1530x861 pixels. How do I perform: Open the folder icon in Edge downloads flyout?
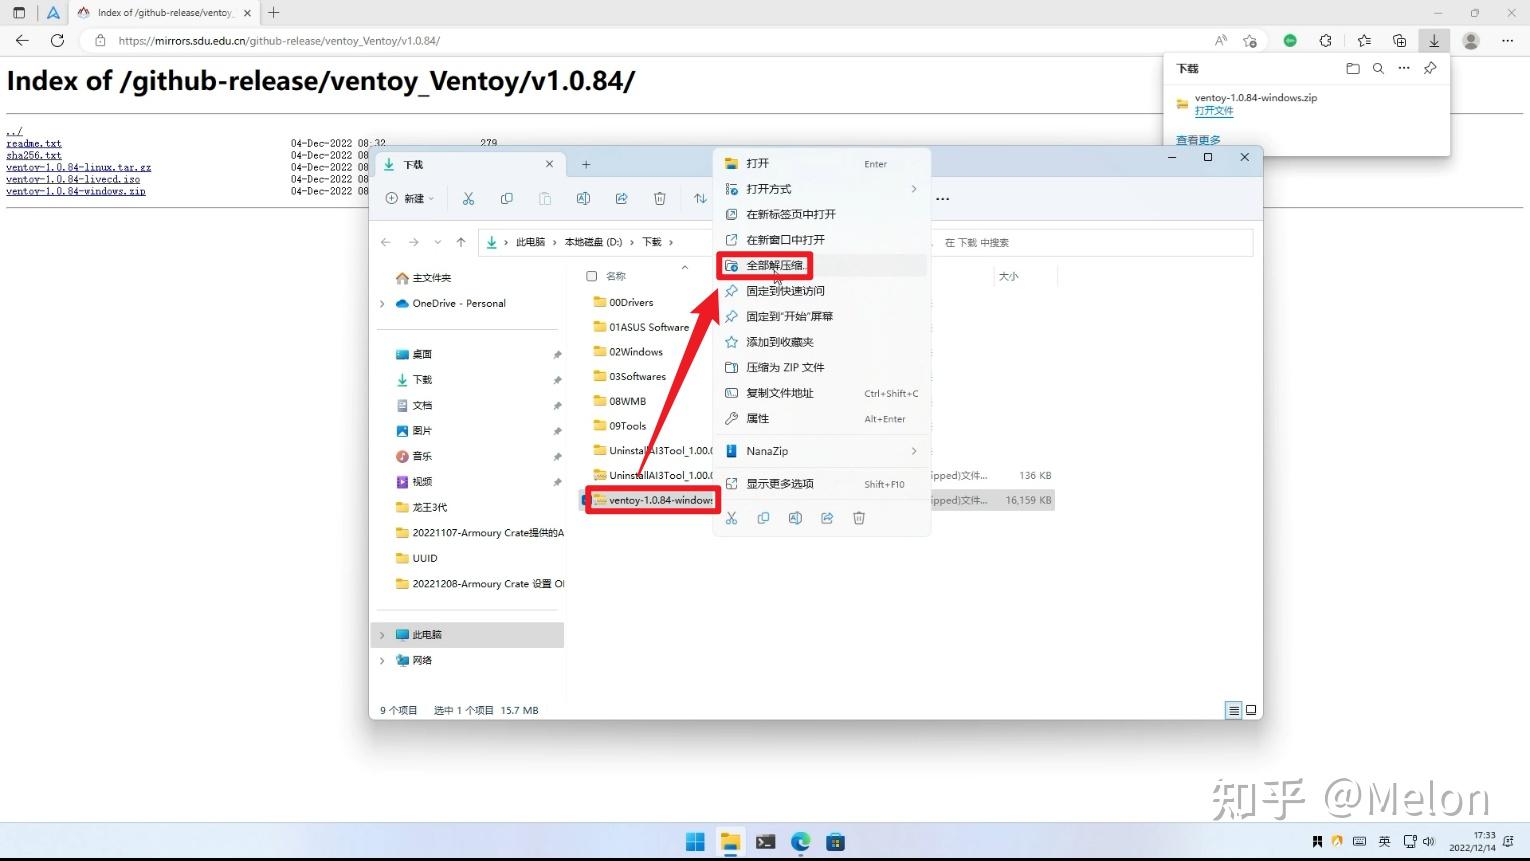pos(1352,68)
